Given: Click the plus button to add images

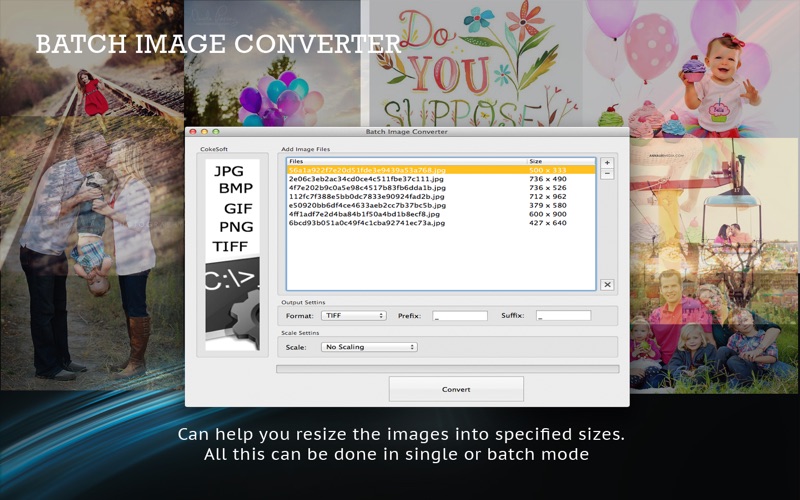Looking at the screenshot, I should coord(607,162).
